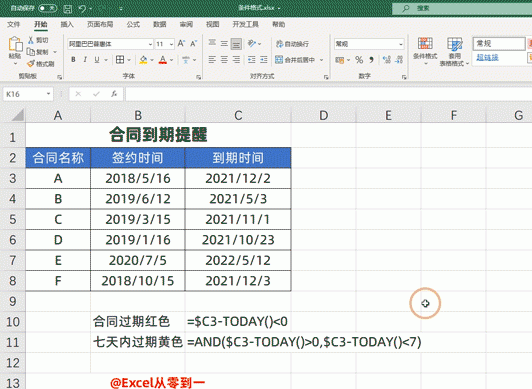Open the 文件 (File) tab
Viewport: 532px width, 389px height.
point(14,24)
